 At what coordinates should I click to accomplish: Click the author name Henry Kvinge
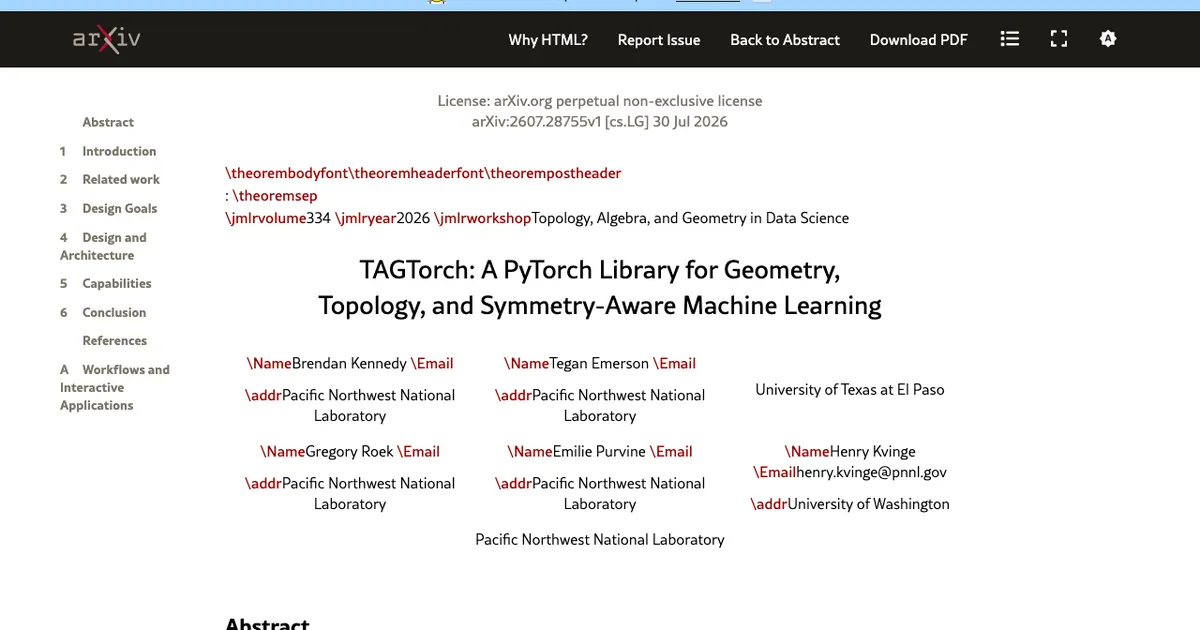point(872,451)
